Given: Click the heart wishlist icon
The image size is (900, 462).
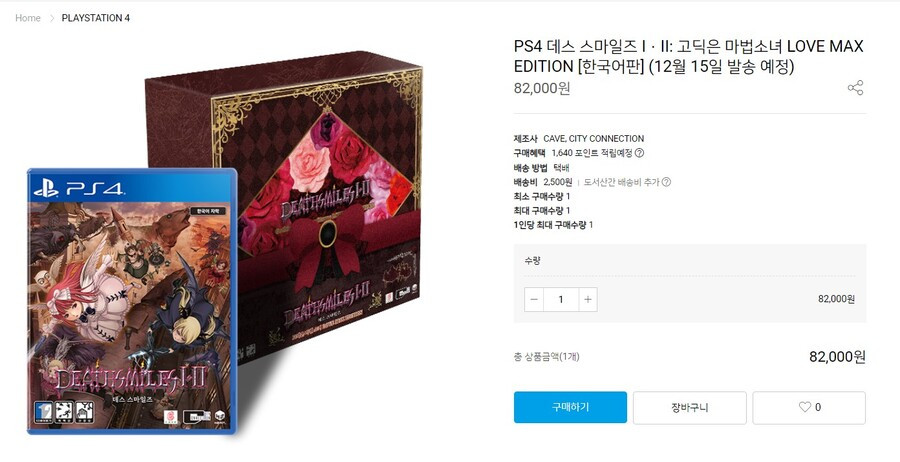Looking at the screenshot, I should [x=805, y=407].
